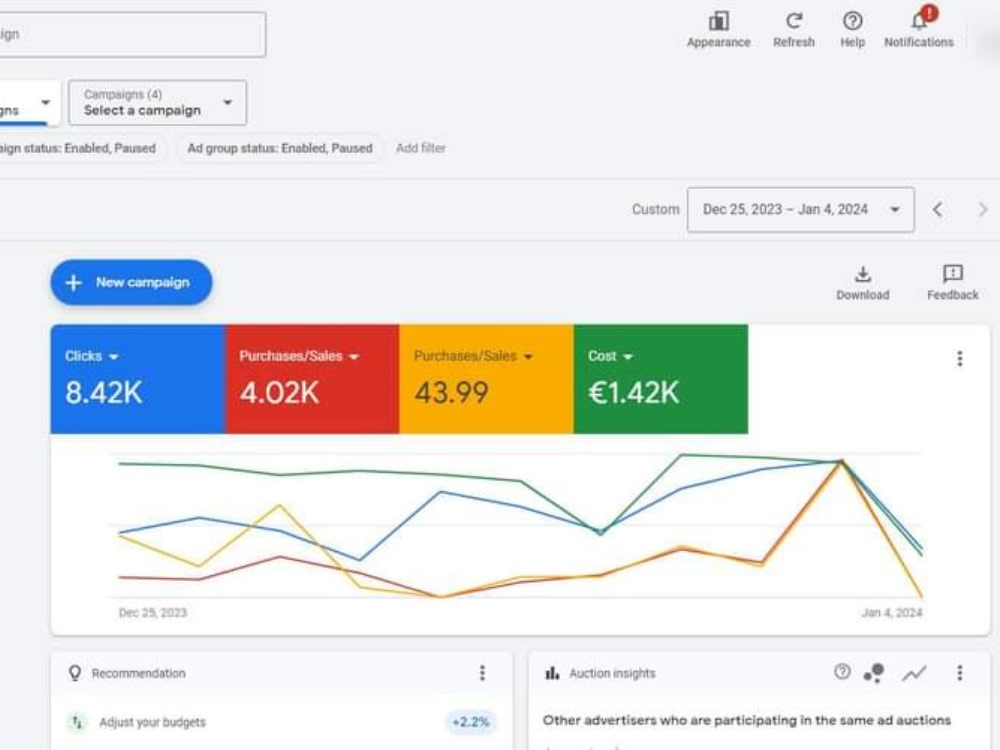The height and width of the screenshot is (750, 1000).
Task: Click the Adjust your budgets recommendation
Action: [x=152, y=722]
